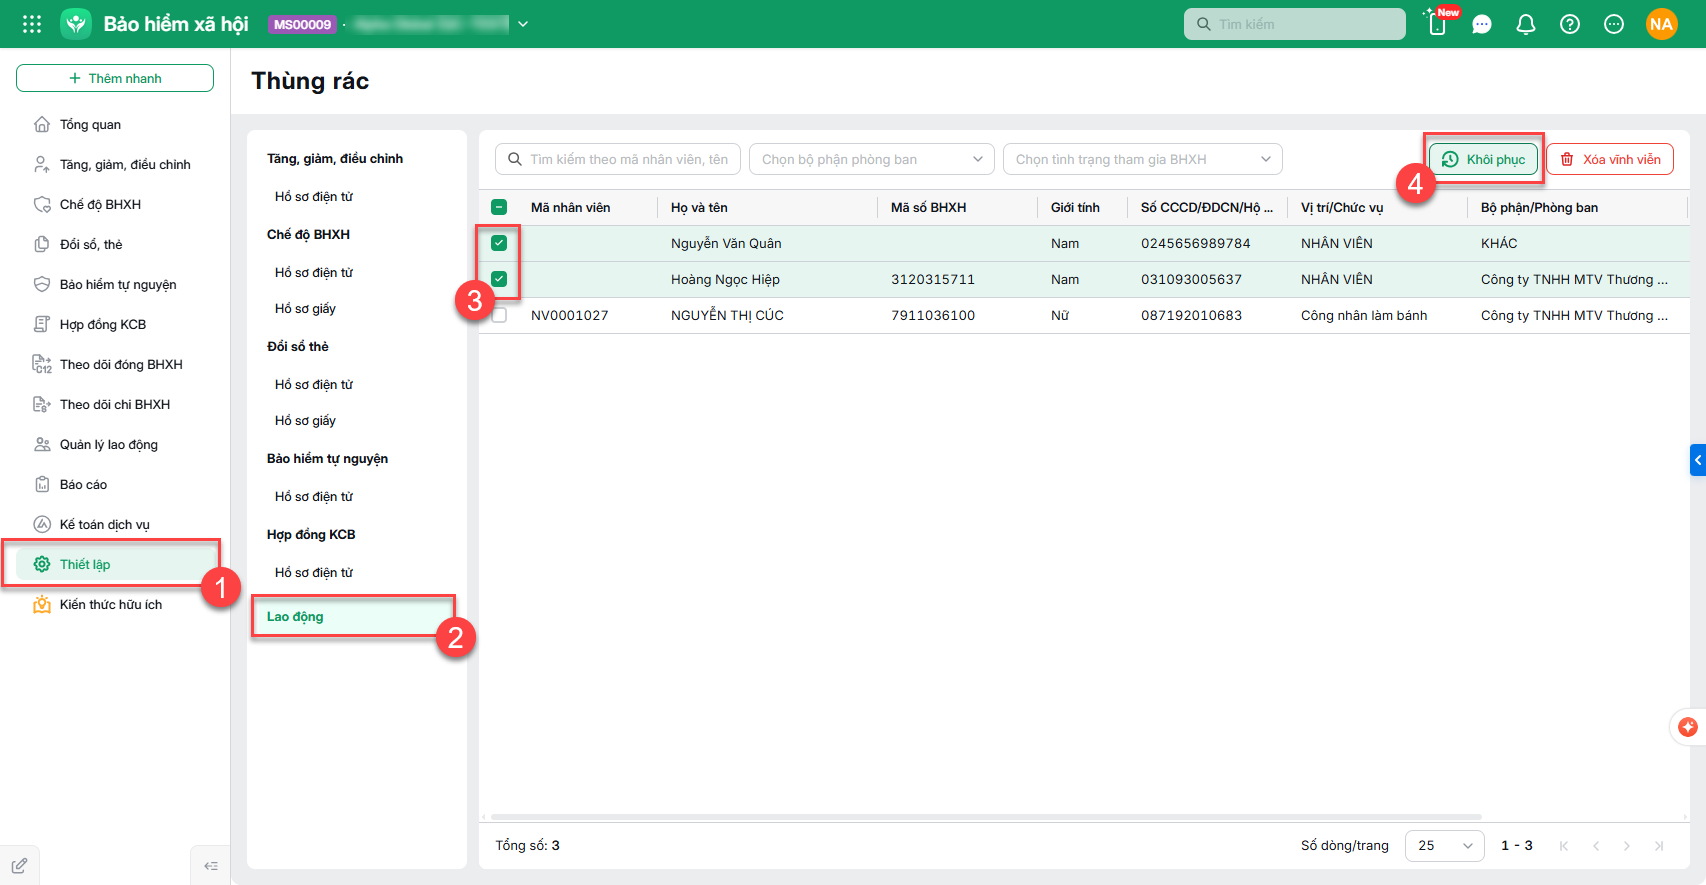Open Theo dõi đóng BHXH in the sidebar
This screenshot has width=1706, height=885.
pyautogui.click(x=115, y=364)
